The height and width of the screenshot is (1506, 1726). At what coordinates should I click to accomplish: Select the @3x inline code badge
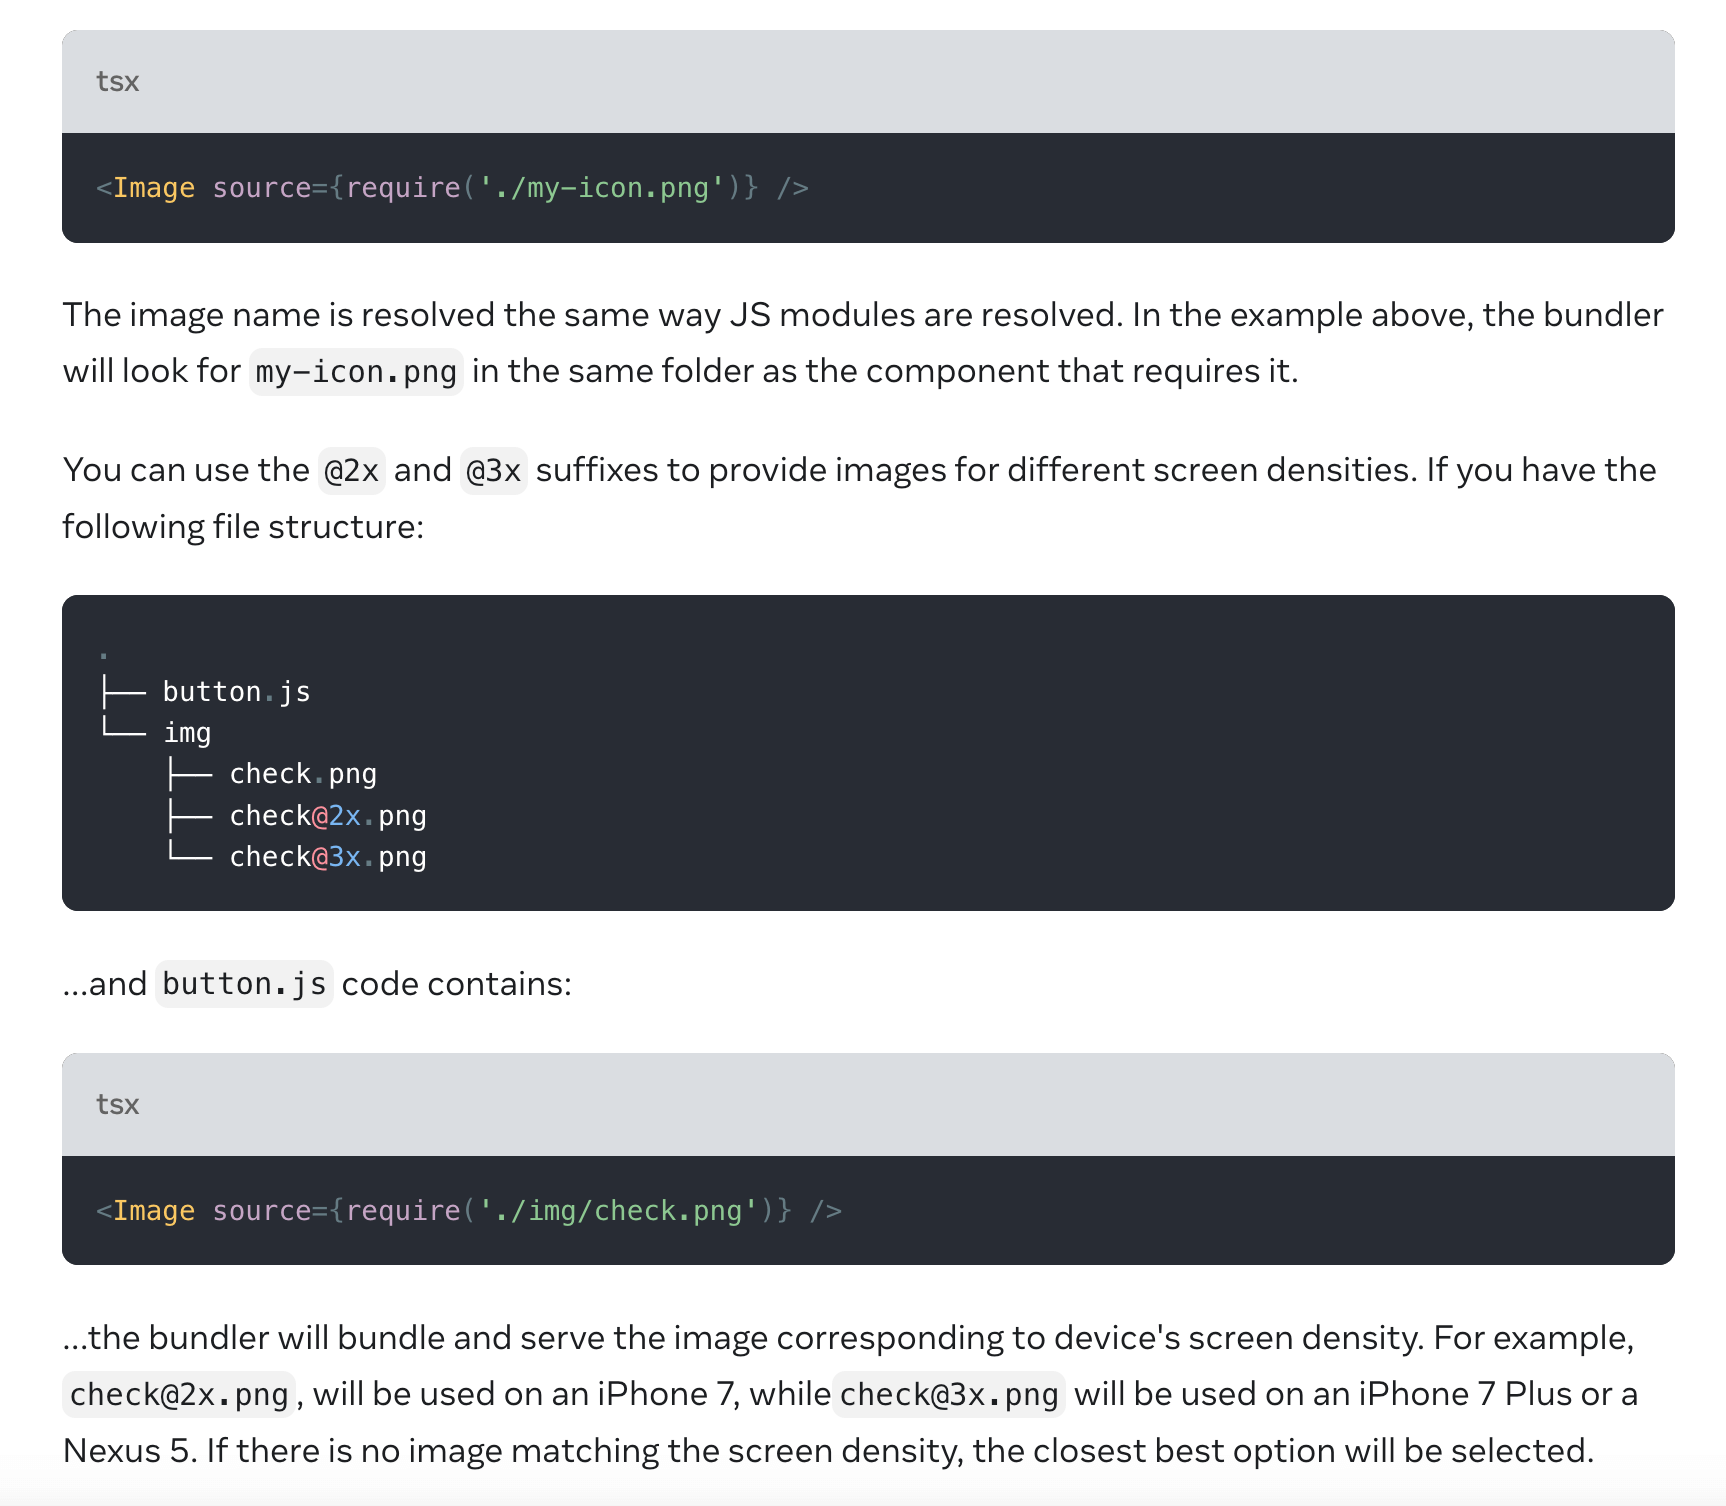(x=494, y=470)
